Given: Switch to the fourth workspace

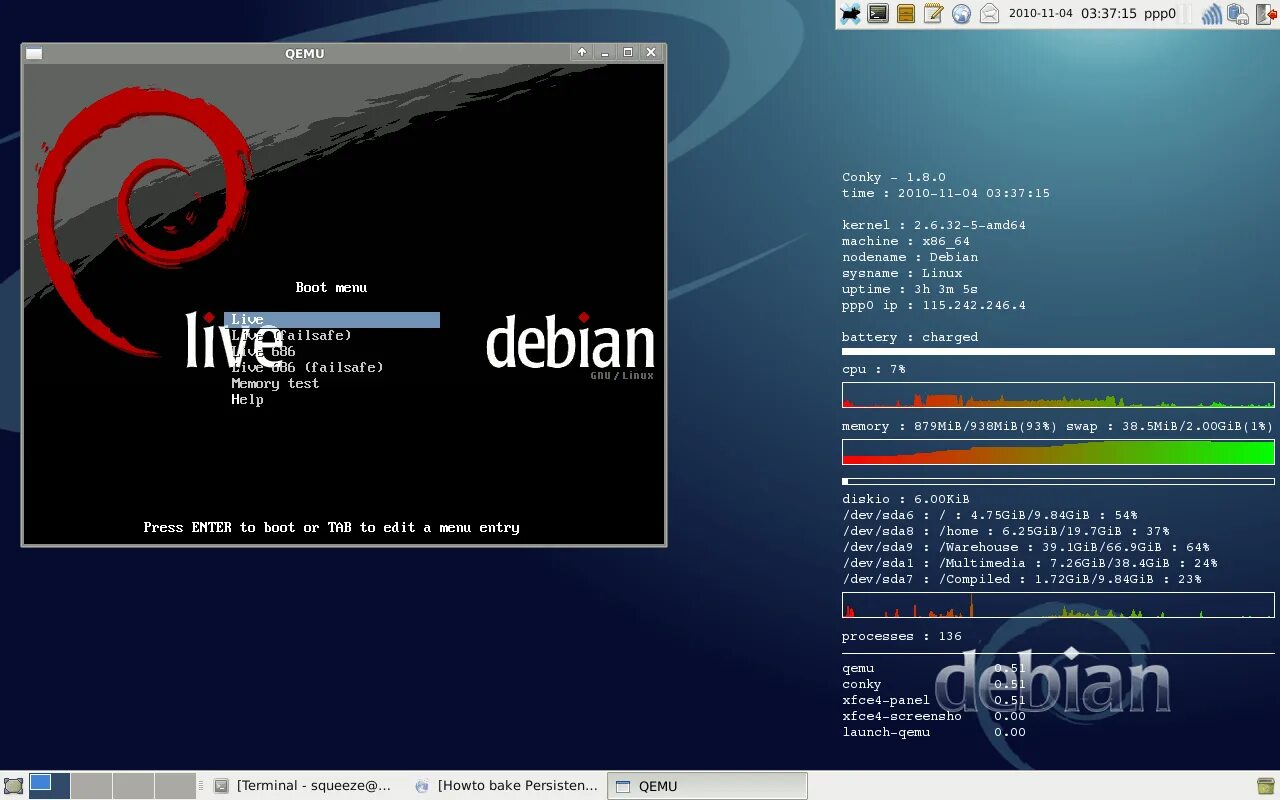Looking at the screenshot, I should (x=175, y=786).
